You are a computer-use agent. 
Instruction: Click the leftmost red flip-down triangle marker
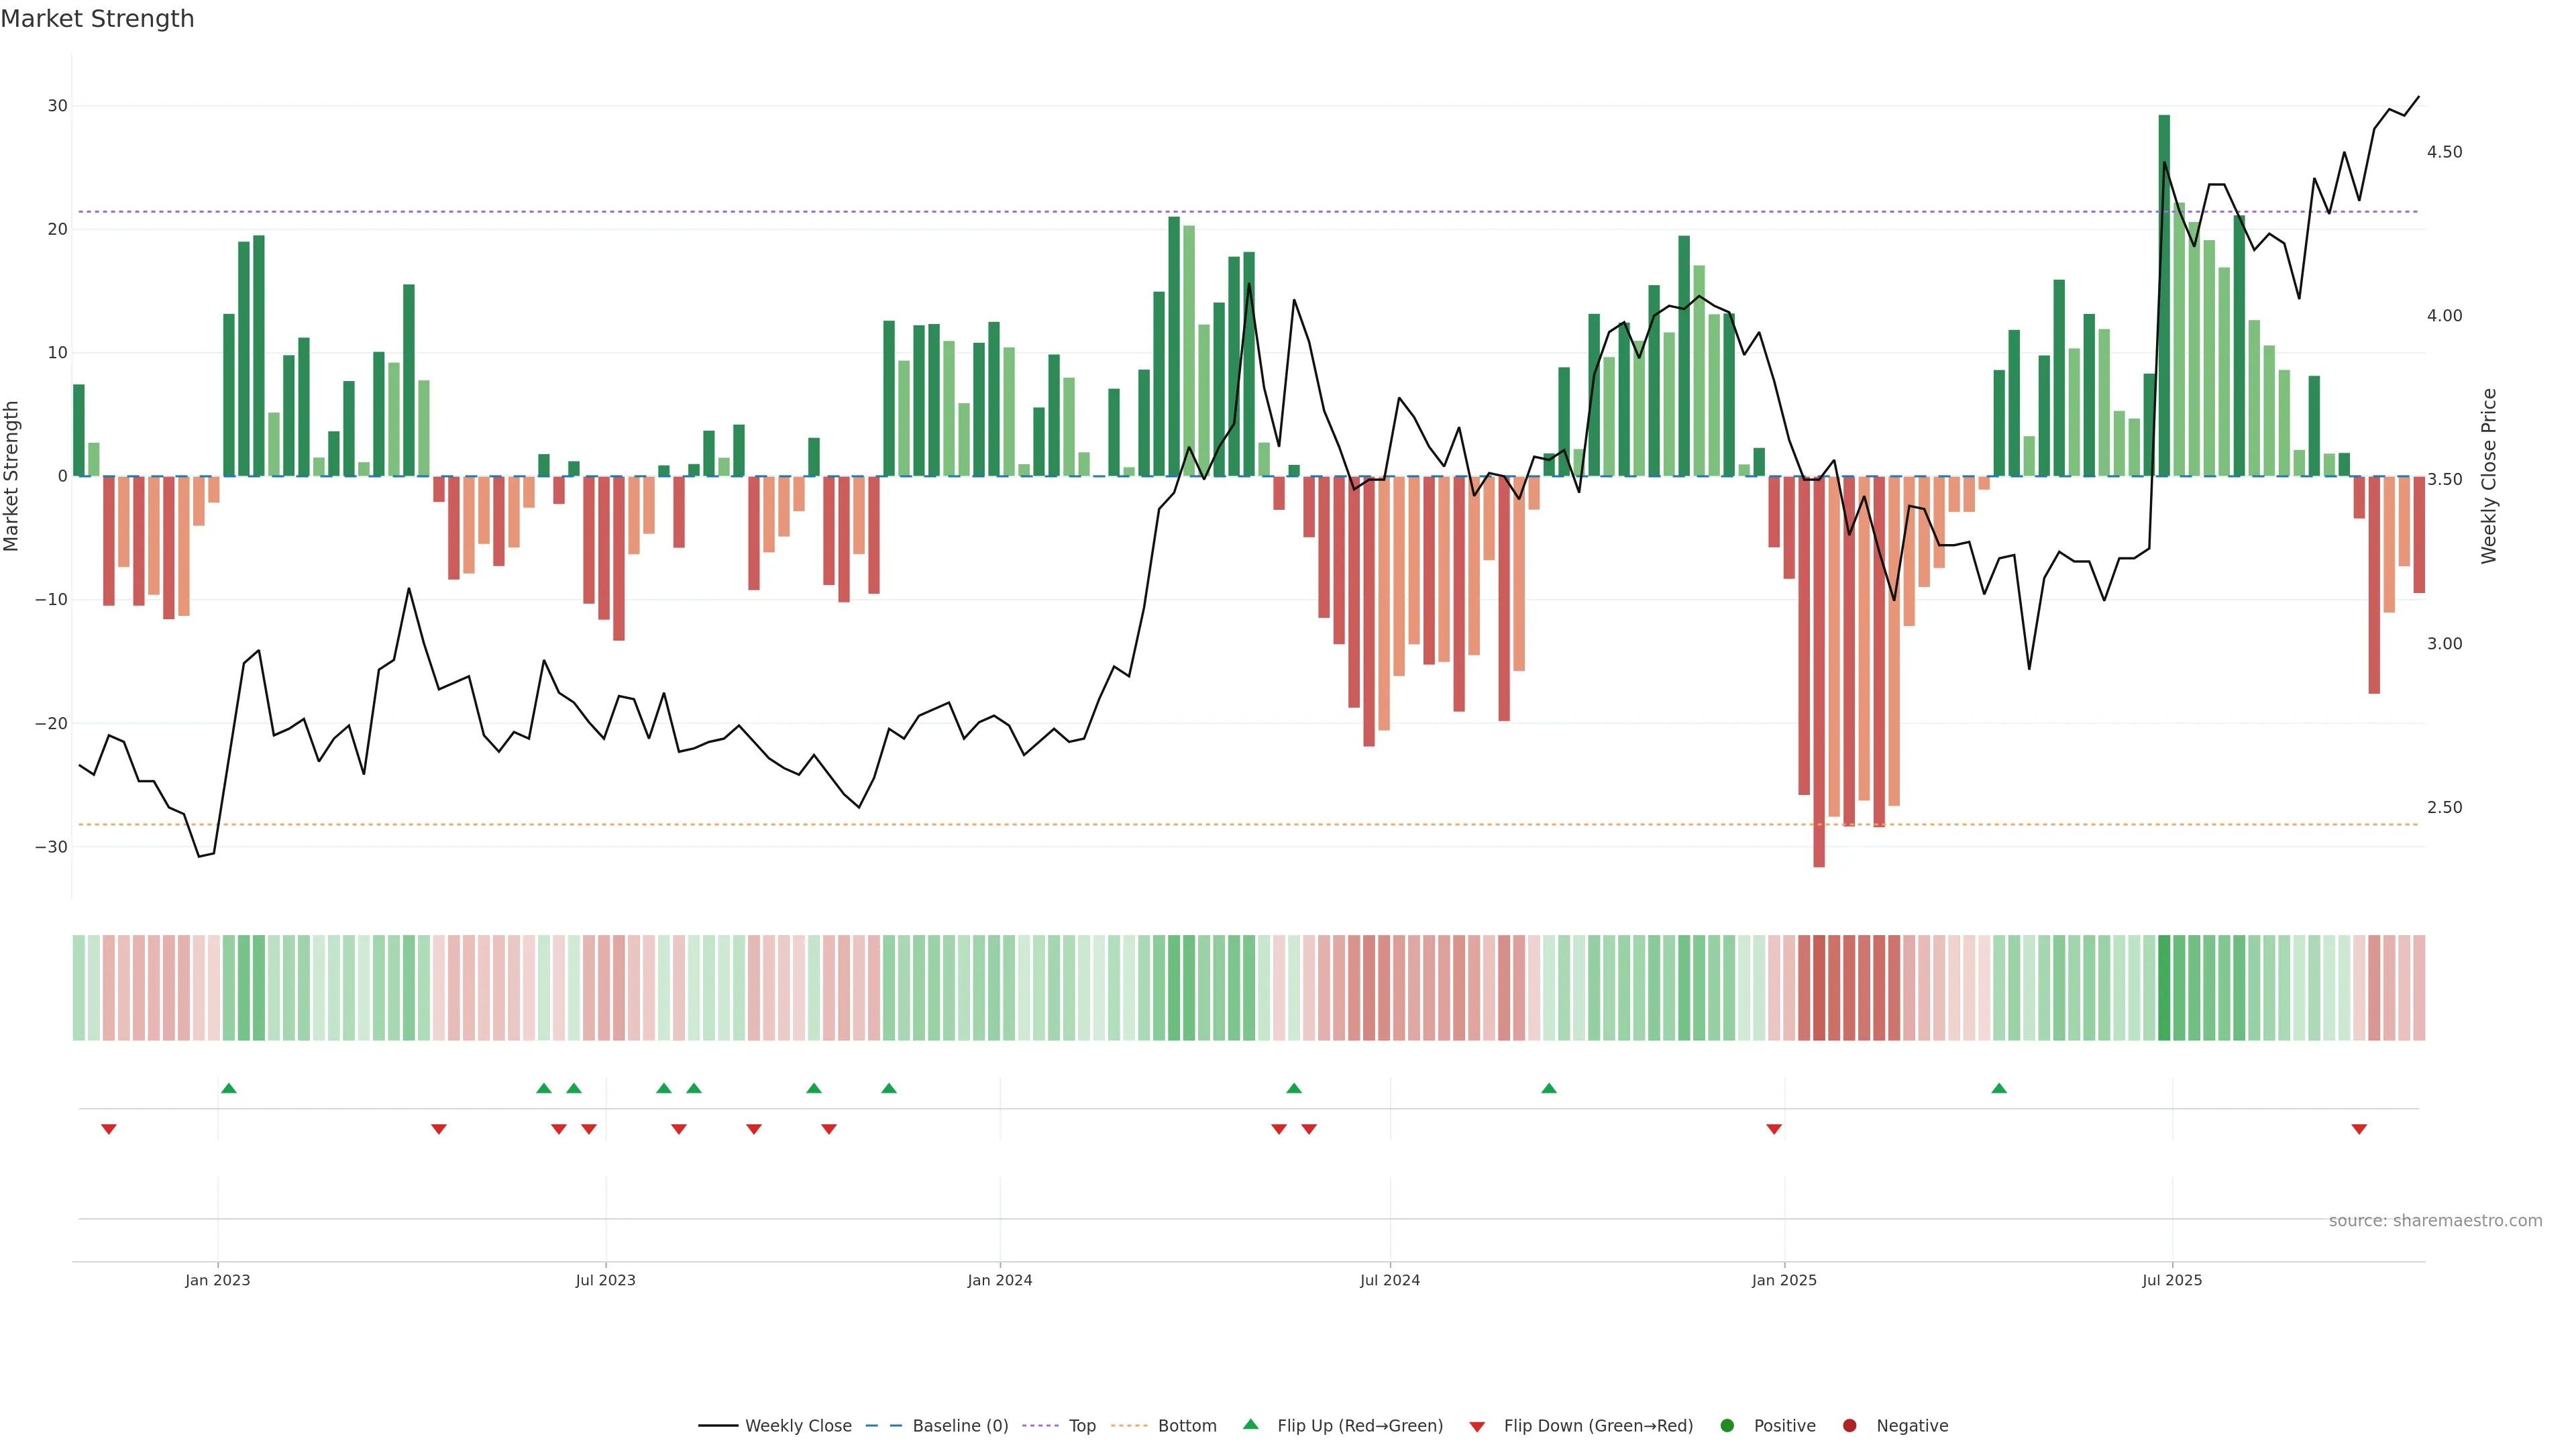pyautogui.click(x=109, y=1129)
